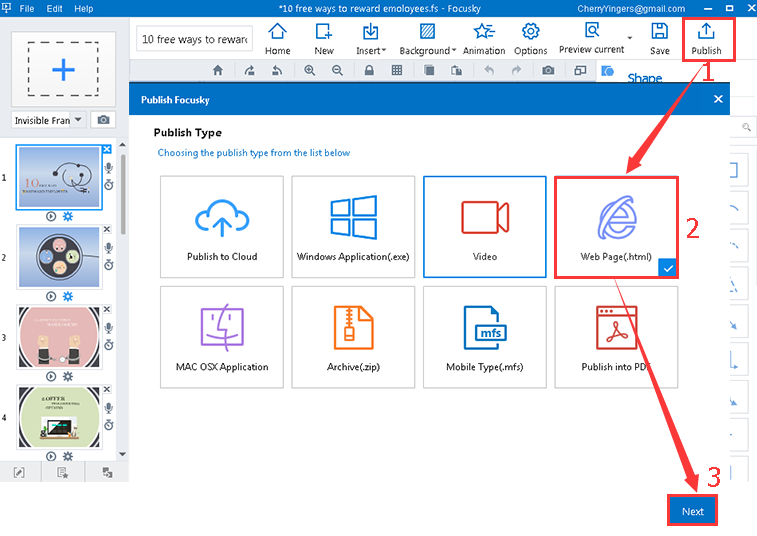Select slide 2 thumbnail
Screen dimensions: 757x536
[59, 257]
